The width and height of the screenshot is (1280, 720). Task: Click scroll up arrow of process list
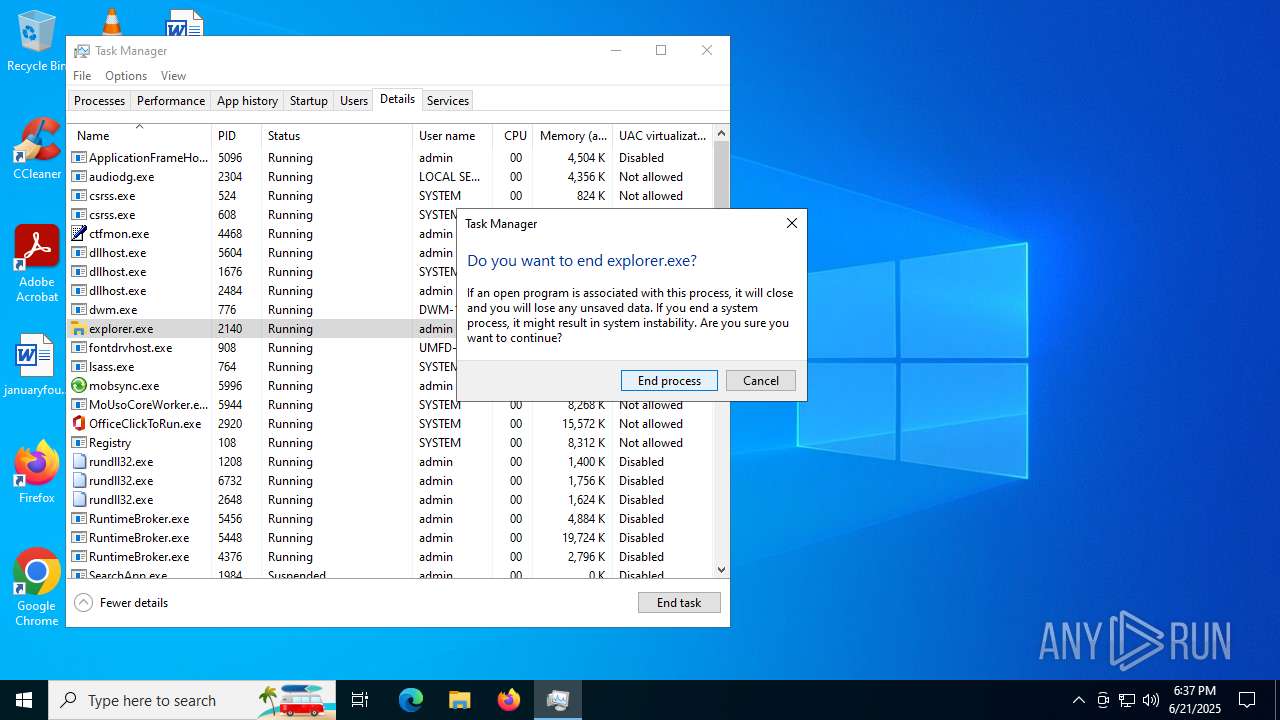coord(722,133)
